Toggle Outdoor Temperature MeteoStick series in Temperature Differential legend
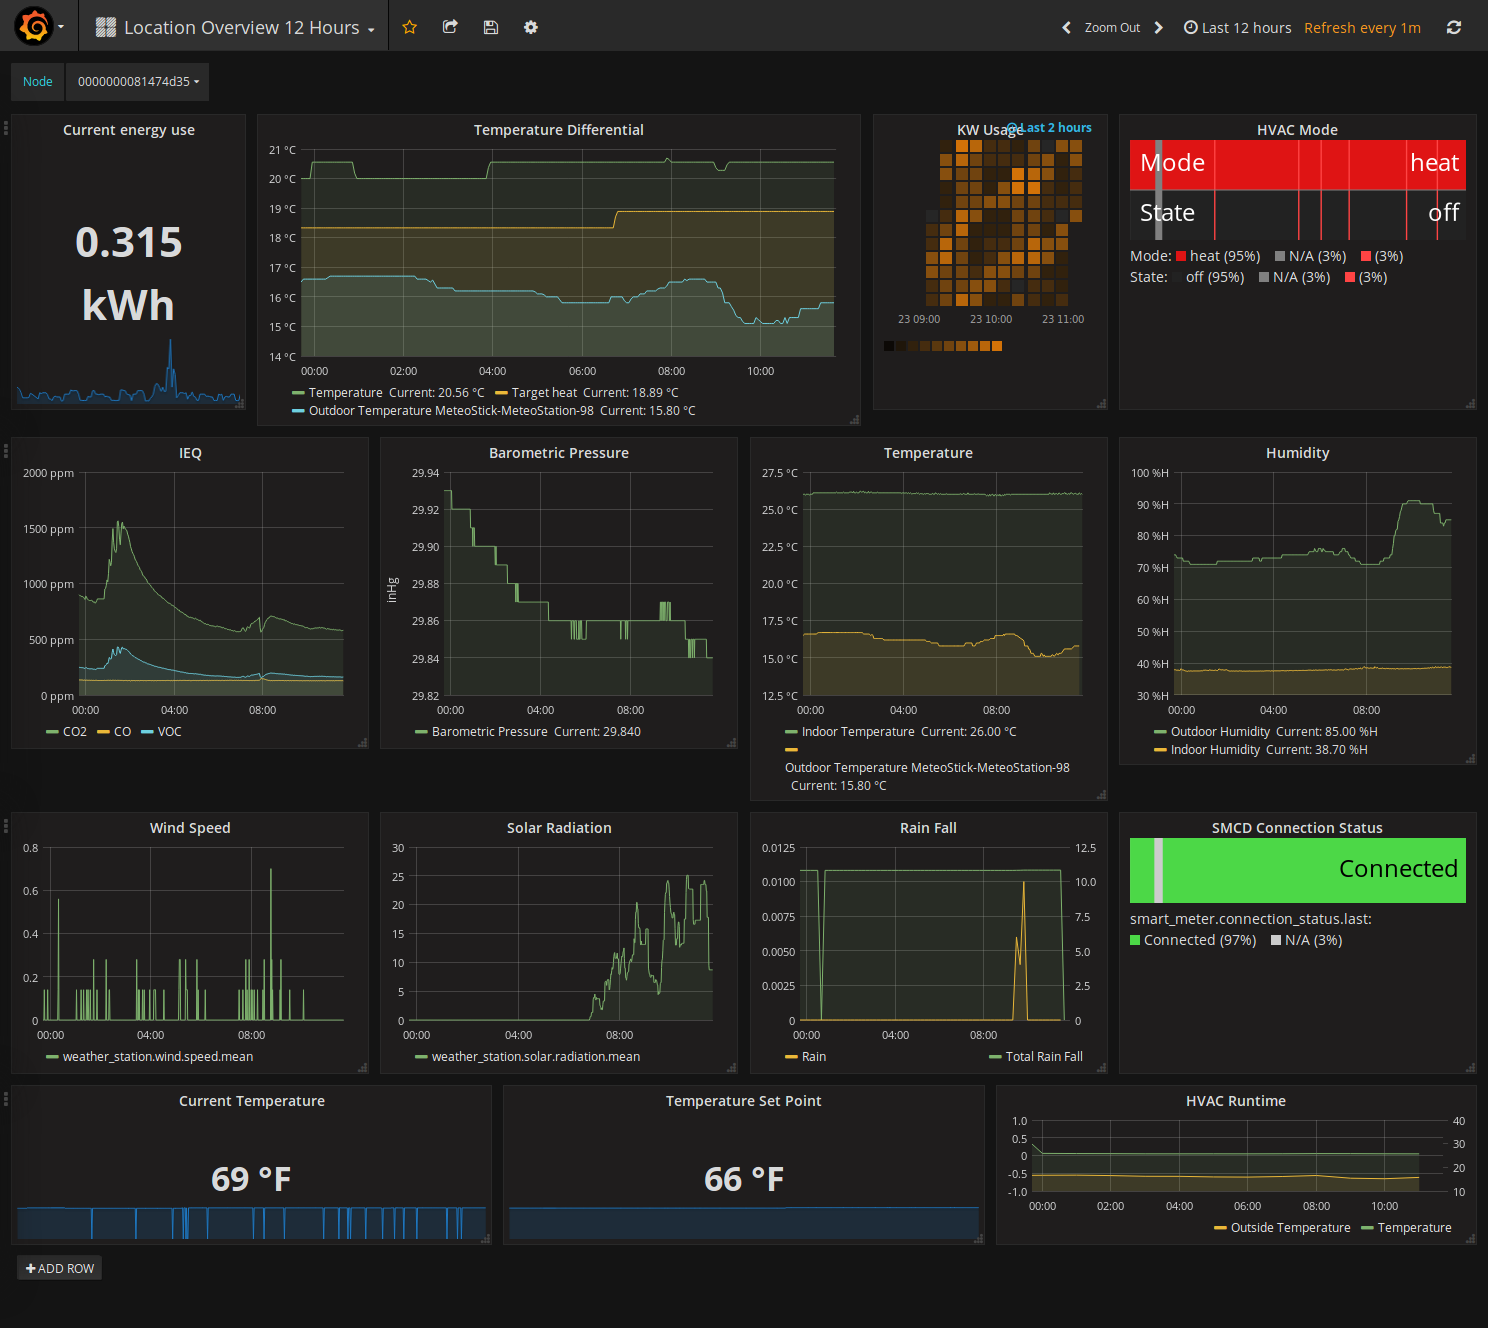Image resolution: width=1488 pixels, height=1328 pixels. click(x=451, y=411)
